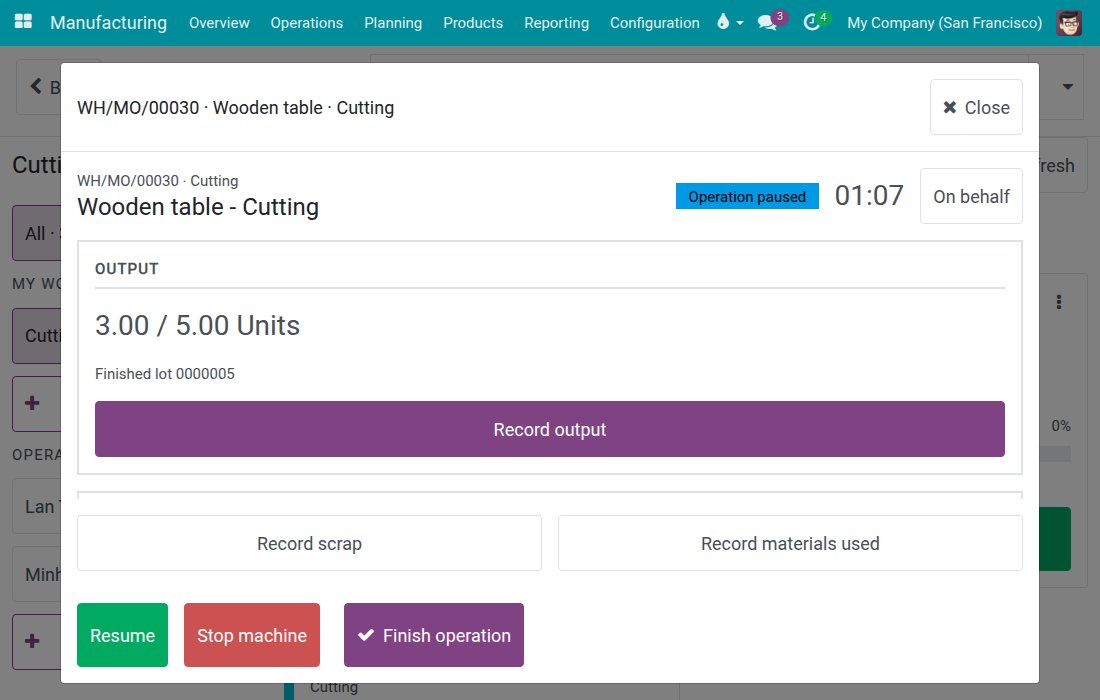Click the Record output button
Screen dimensions: 1100x700
[x=550, y=429]
